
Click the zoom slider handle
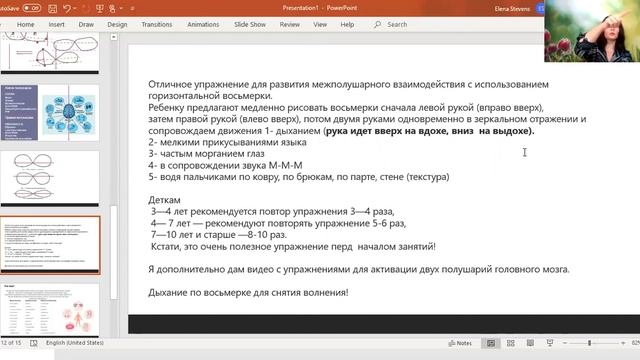click(589, 343)
